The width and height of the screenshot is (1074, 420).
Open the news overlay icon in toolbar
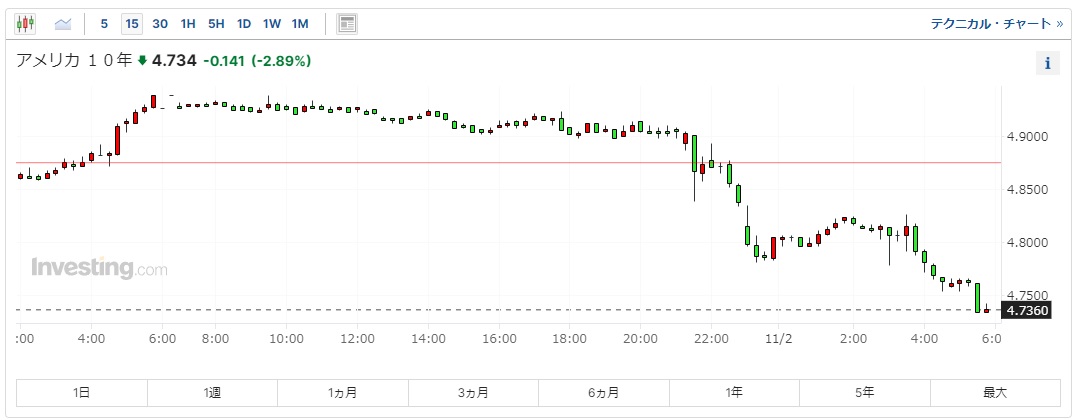[347, 24]
